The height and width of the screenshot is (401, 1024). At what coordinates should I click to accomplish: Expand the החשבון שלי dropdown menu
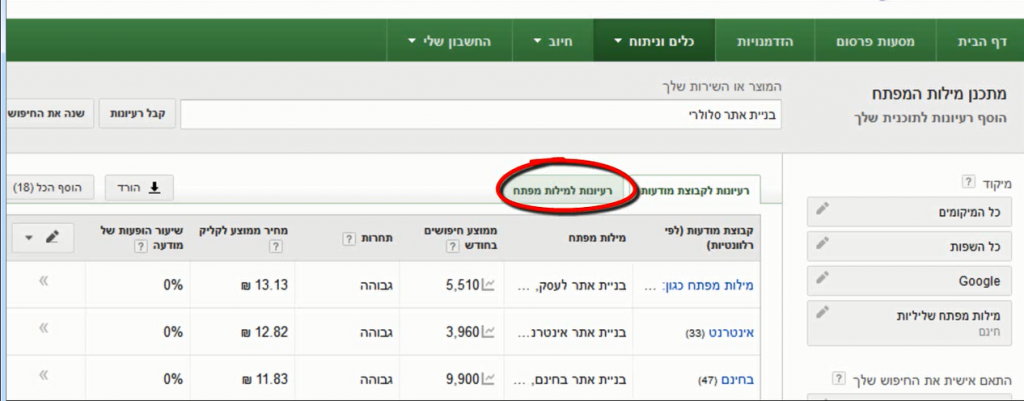[x=449, y=41]
